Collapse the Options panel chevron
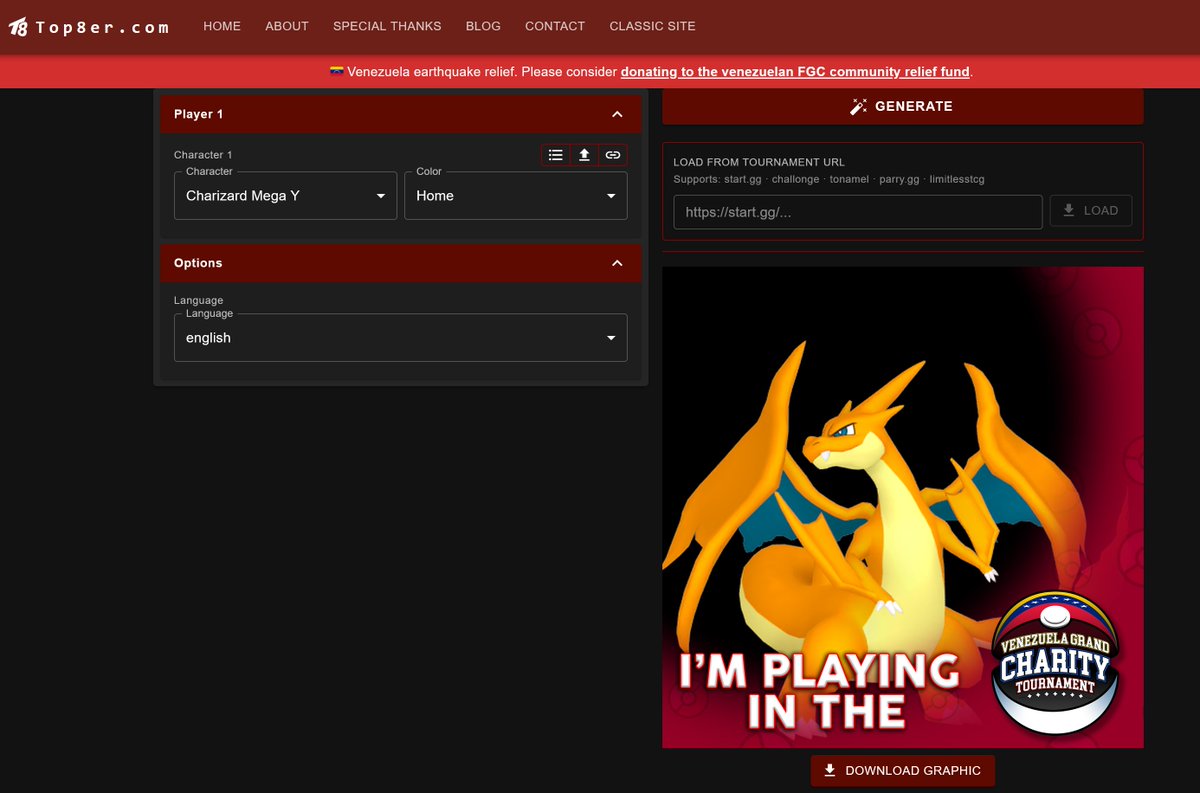The image size is (1200, 793). [617, 263]
